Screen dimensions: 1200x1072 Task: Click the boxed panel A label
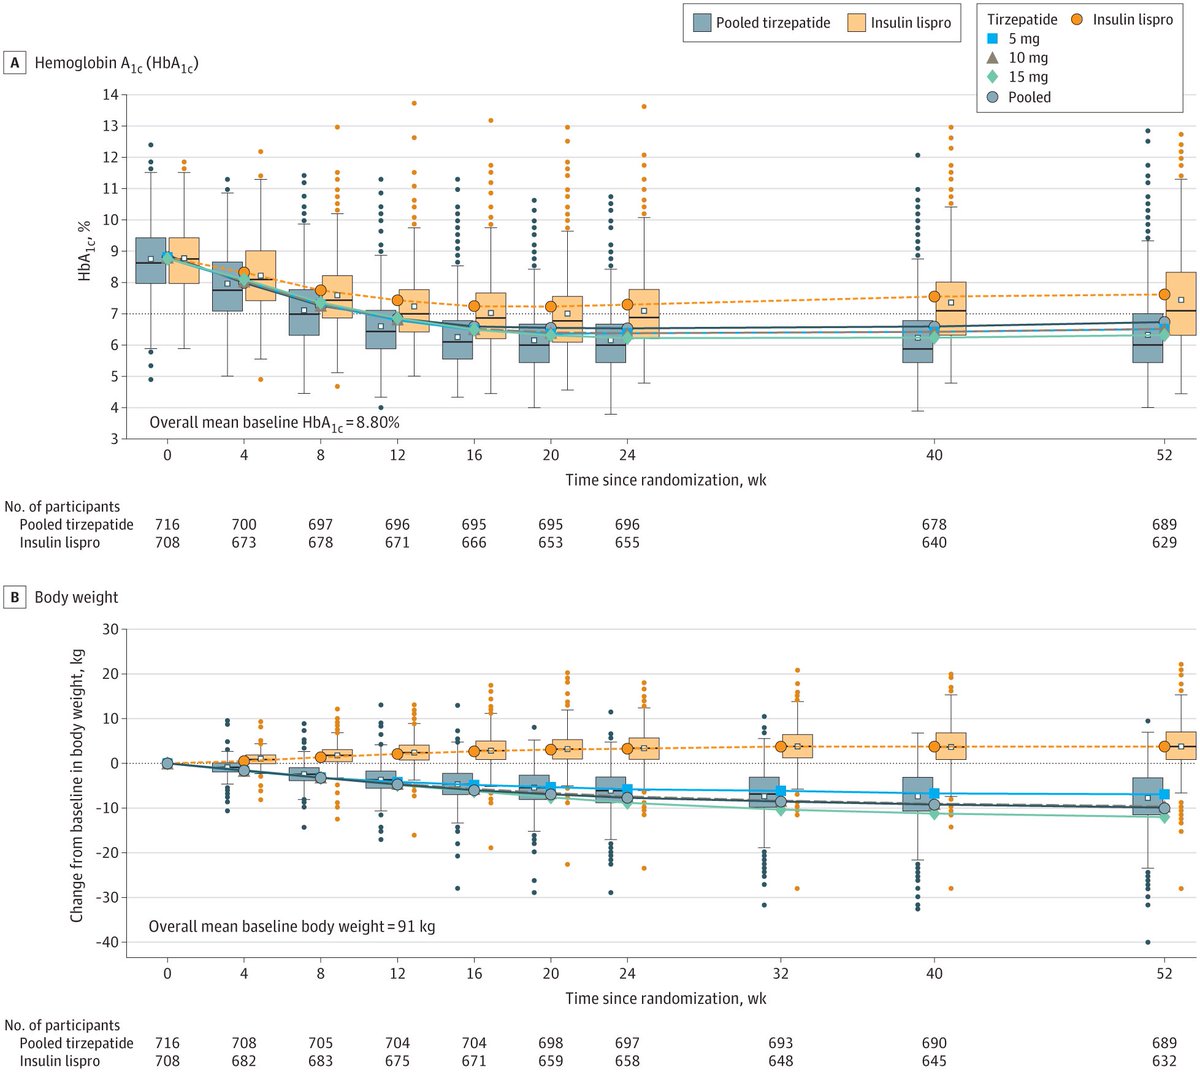pos(15,63)
